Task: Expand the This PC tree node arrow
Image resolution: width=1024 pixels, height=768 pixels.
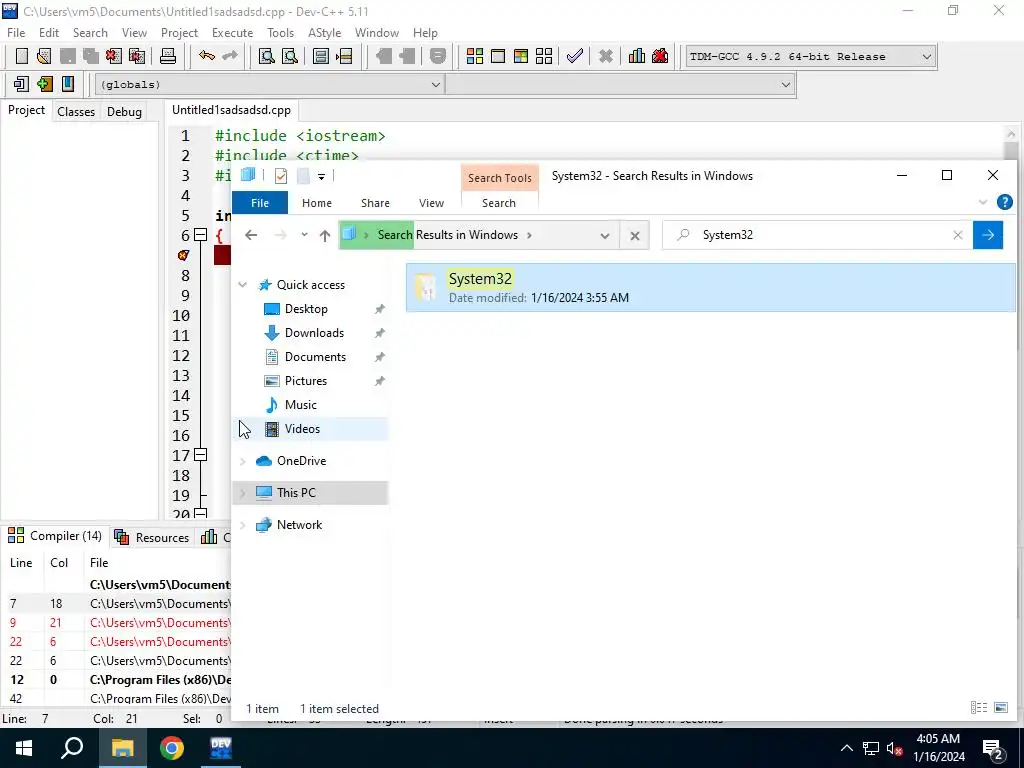Action: click(243, 493)
